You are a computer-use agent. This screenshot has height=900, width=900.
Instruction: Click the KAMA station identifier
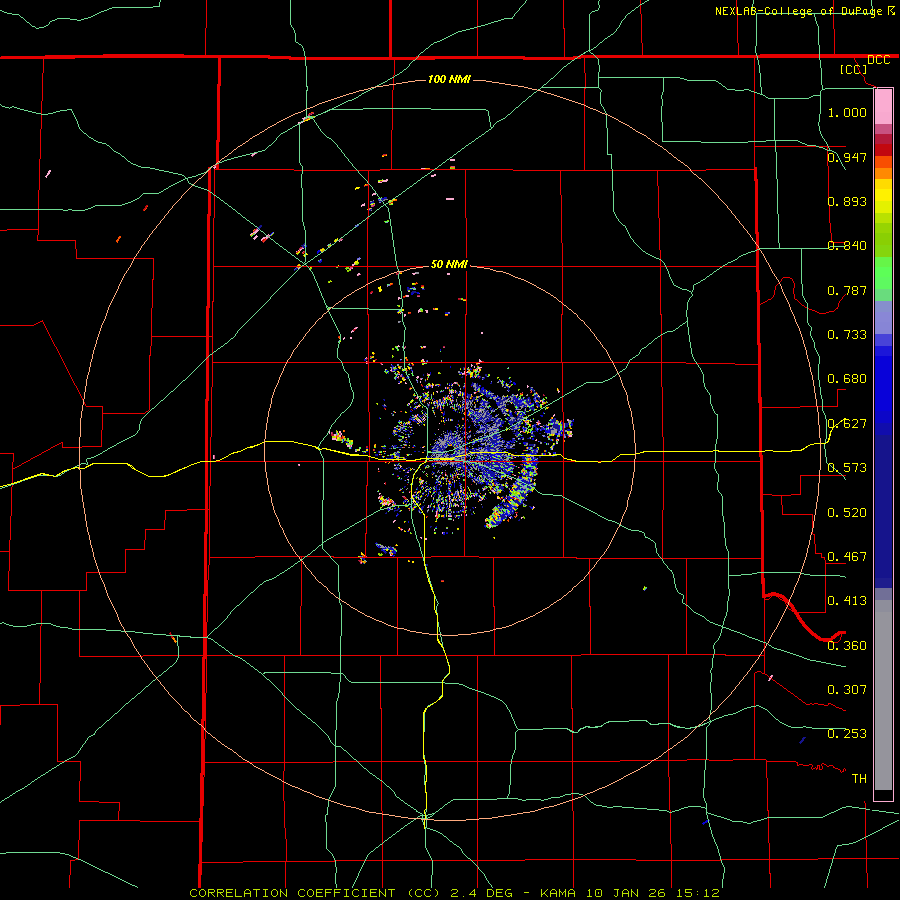pyautogui.click(x=556, y=893)
